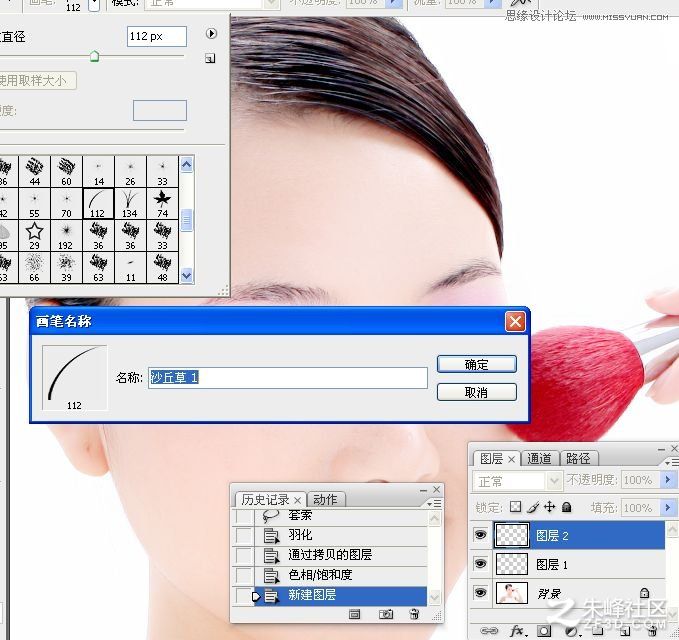Open layer 不透明度 slider arrow
The width and height of the screenshot is (679, 640).
tap(668, 480)
